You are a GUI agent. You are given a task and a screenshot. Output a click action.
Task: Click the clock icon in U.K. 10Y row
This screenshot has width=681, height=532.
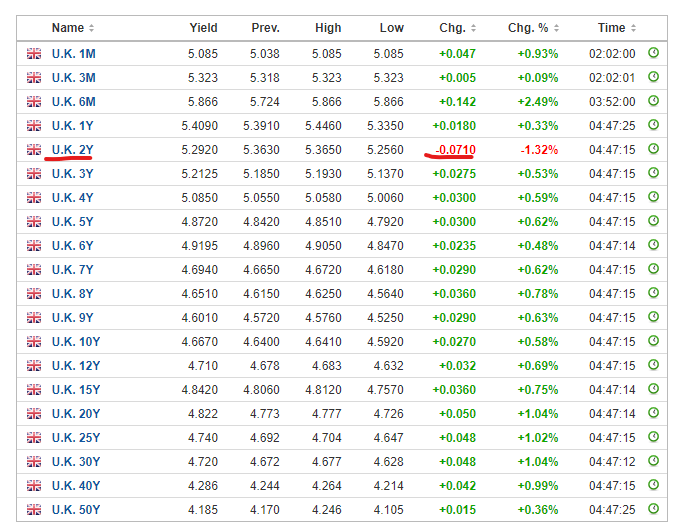point(653,341)
